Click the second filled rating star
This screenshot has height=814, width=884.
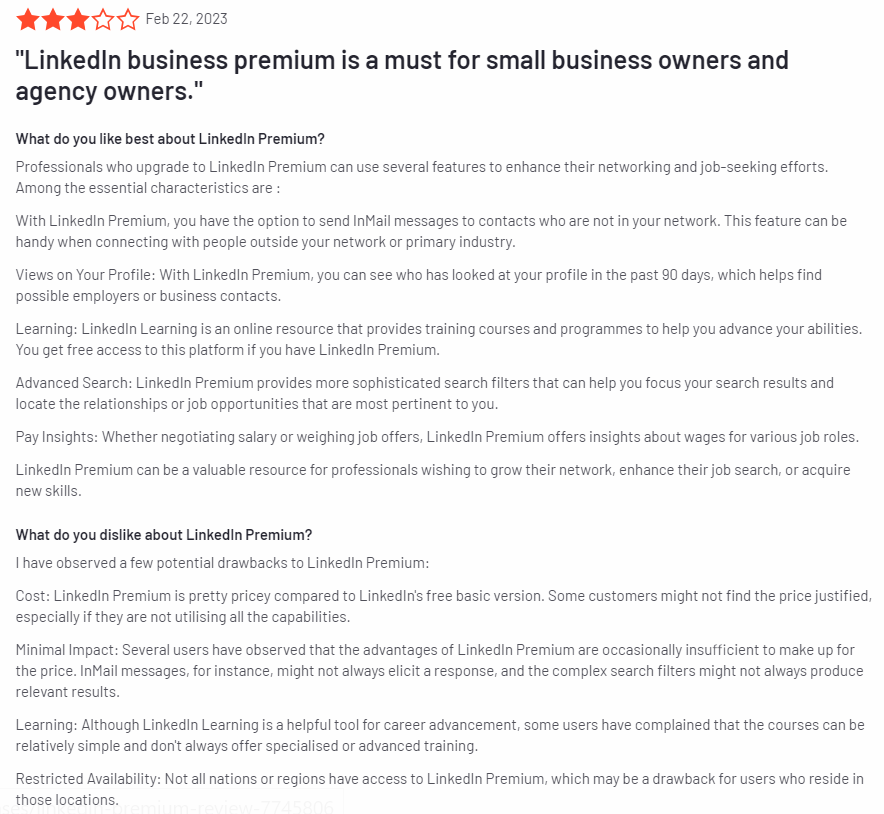click(x=53, y=20)
